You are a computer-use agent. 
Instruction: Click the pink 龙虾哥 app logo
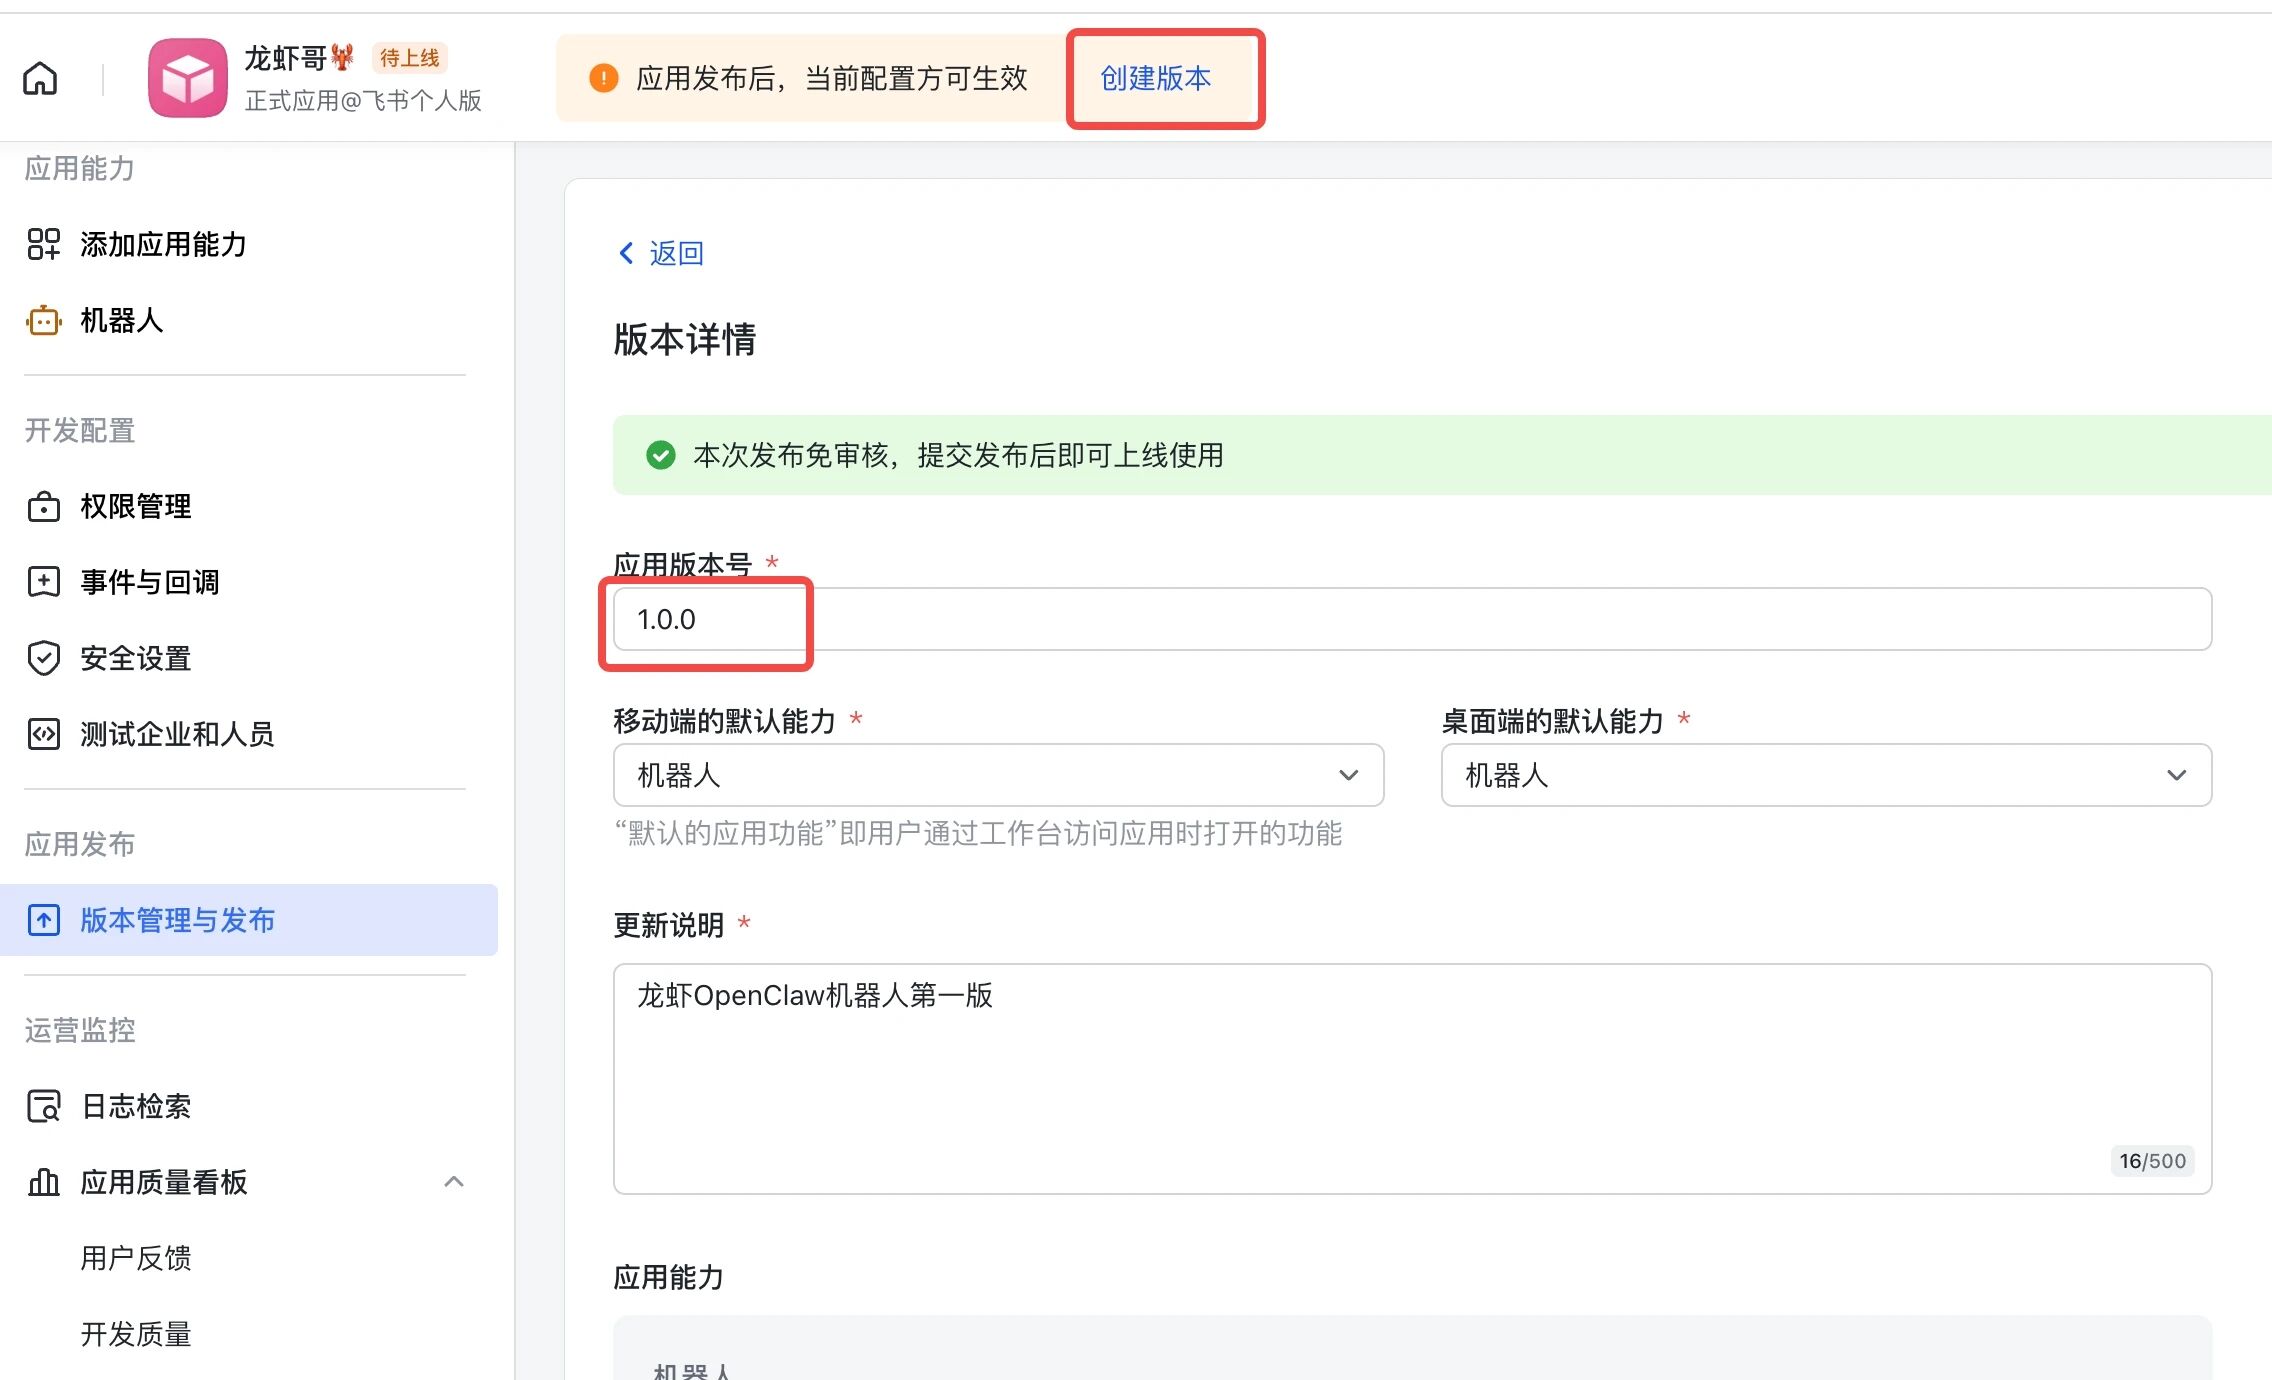pos(188,78)
